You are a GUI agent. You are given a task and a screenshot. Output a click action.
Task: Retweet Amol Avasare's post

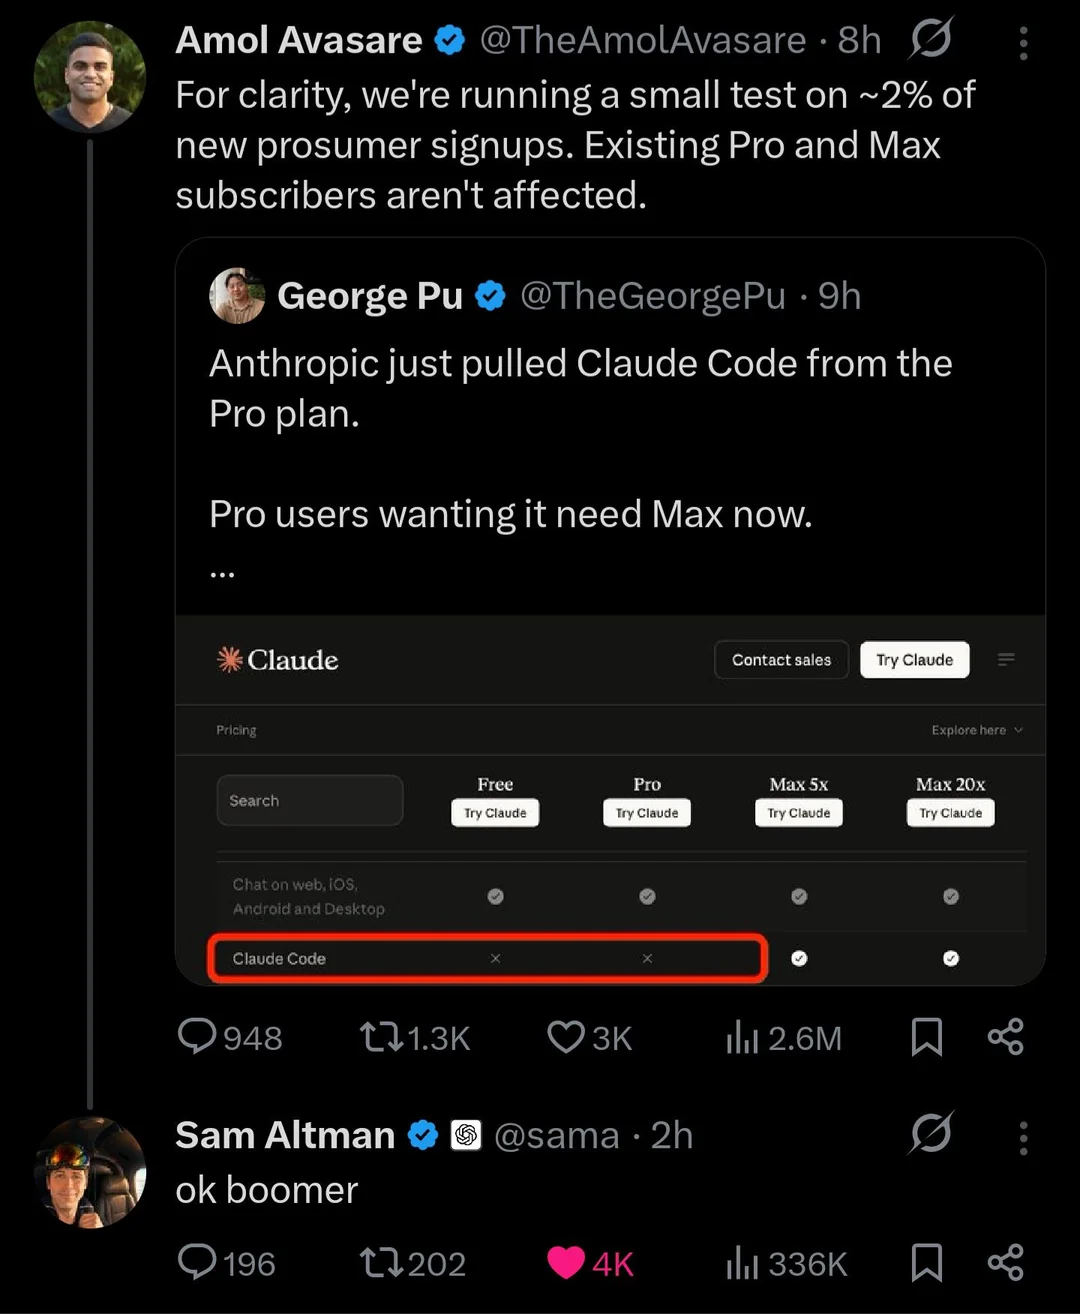[x=380, y=1037]
